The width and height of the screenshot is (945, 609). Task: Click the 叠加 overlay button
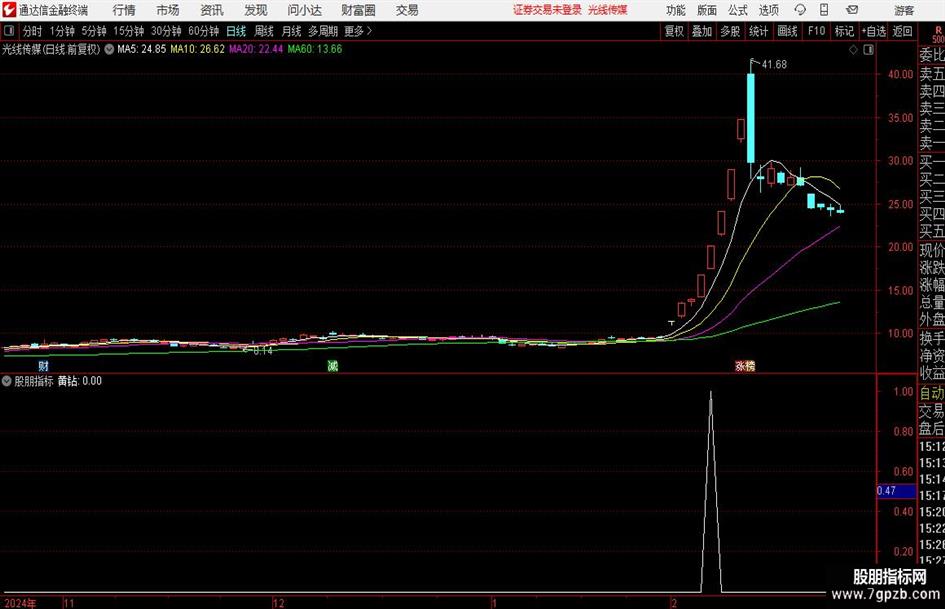[702, 31]
